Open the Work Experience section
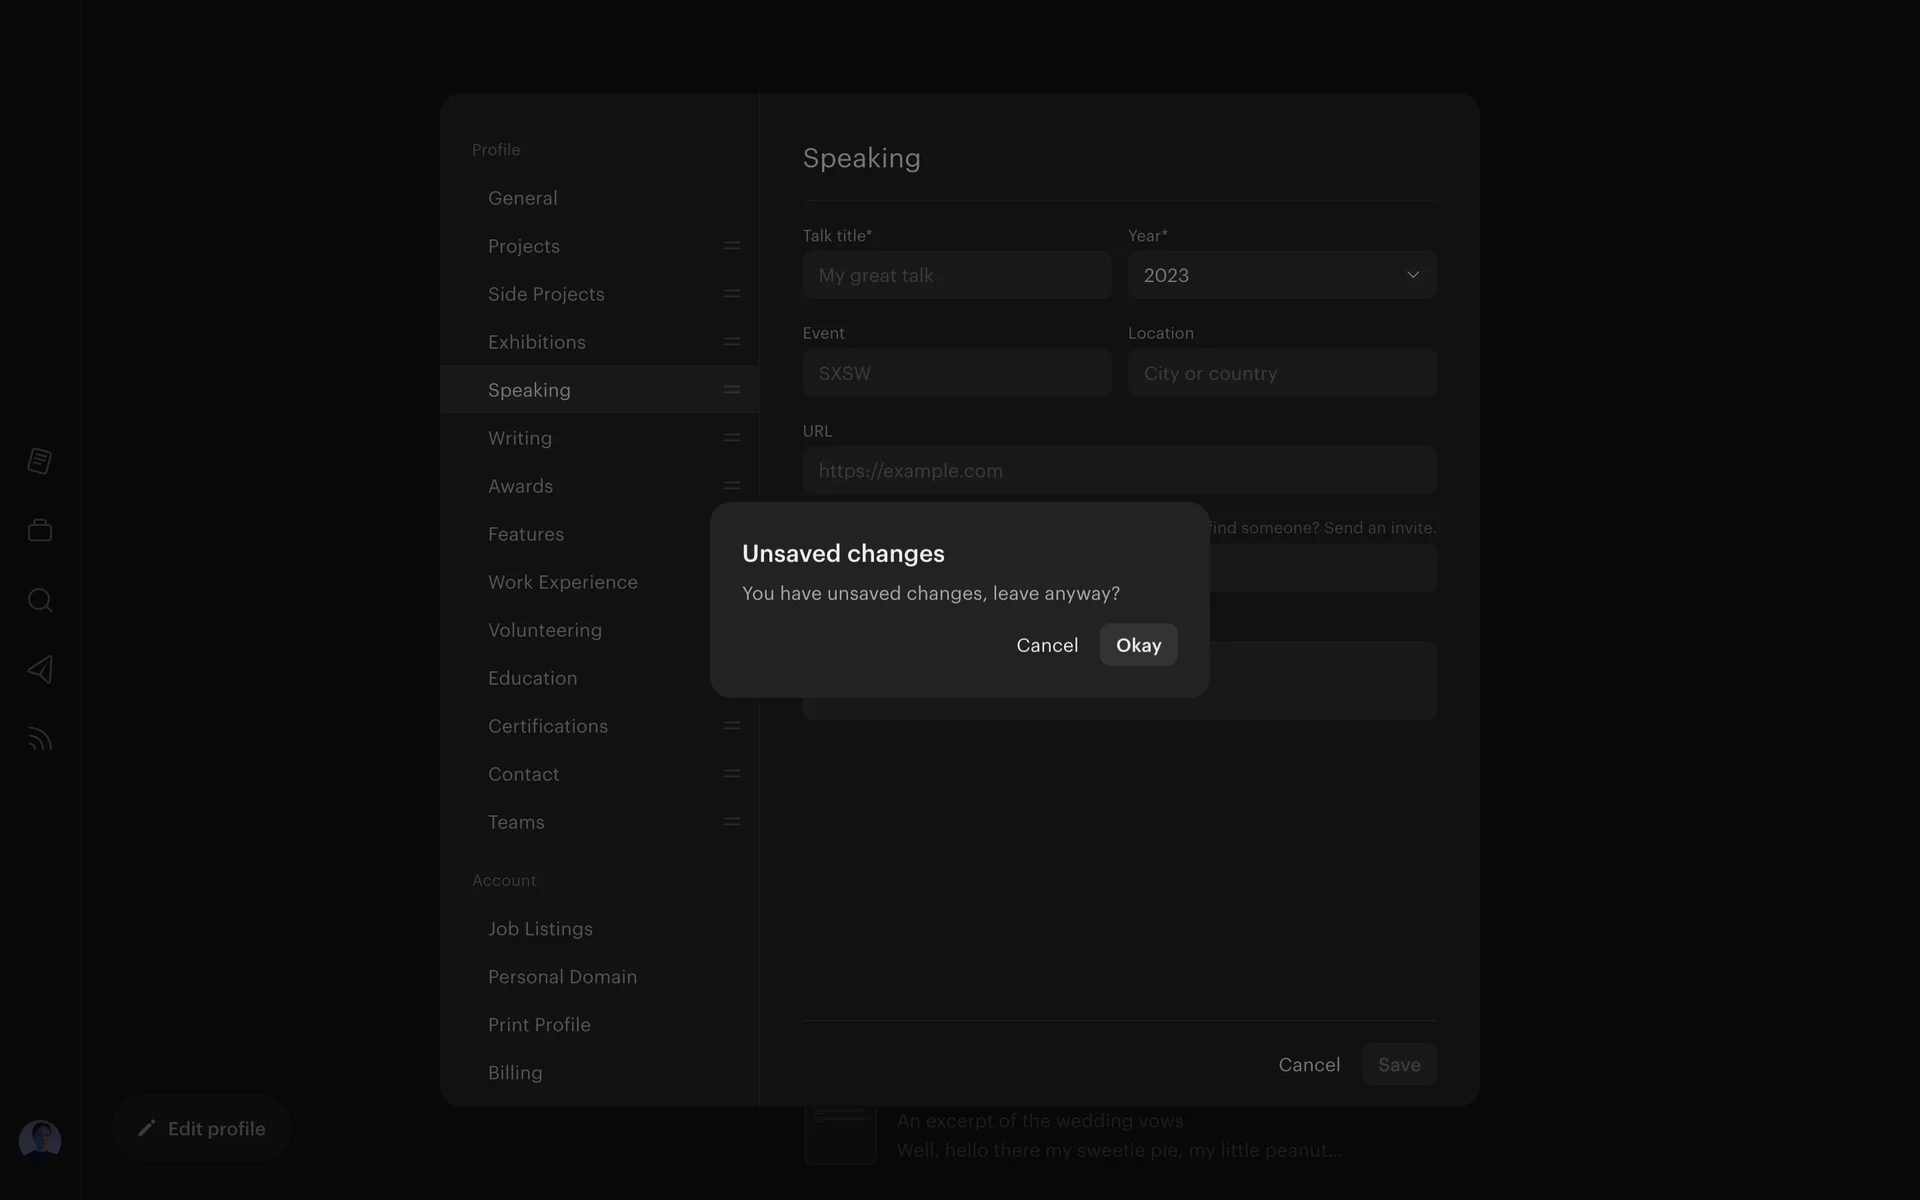 tap(562, 582)
